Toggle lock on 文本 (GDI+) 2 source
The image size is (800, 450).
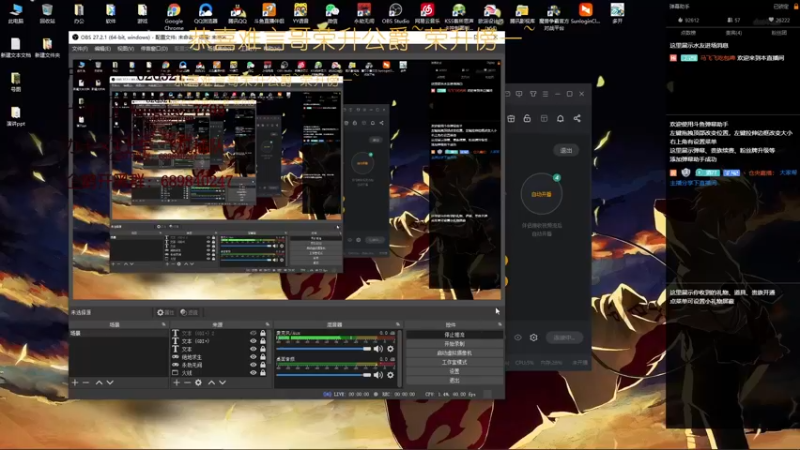pos(263,333)
